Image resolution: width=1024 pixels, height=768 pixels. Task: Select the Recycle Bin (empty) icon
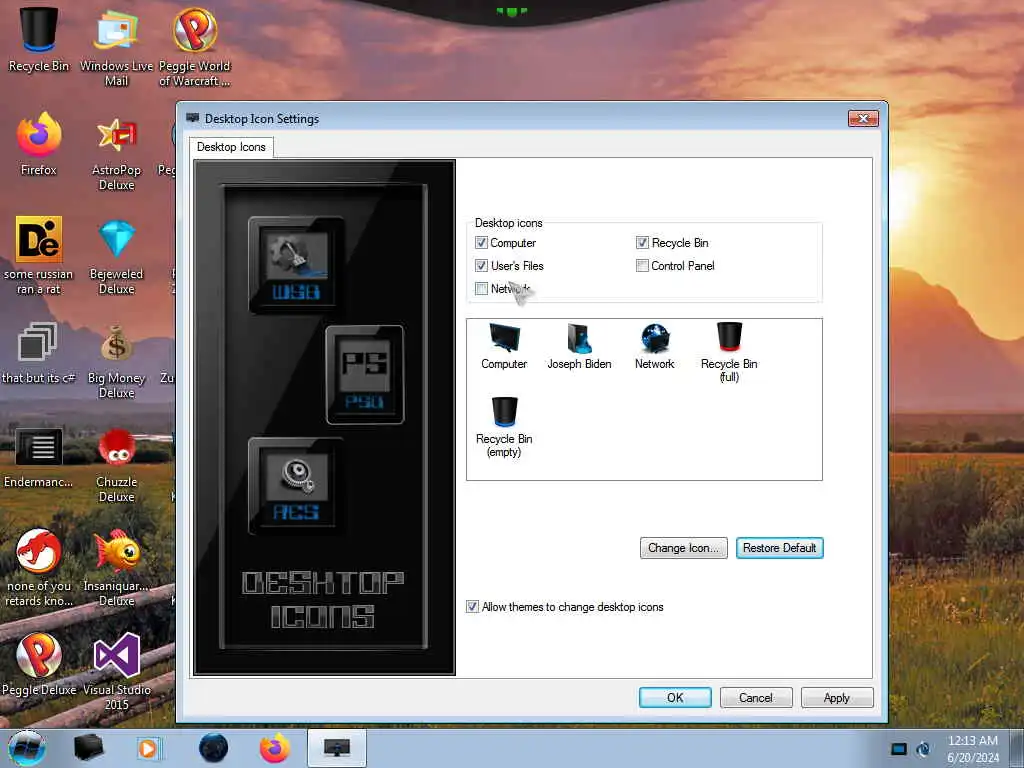click(504, 427)
